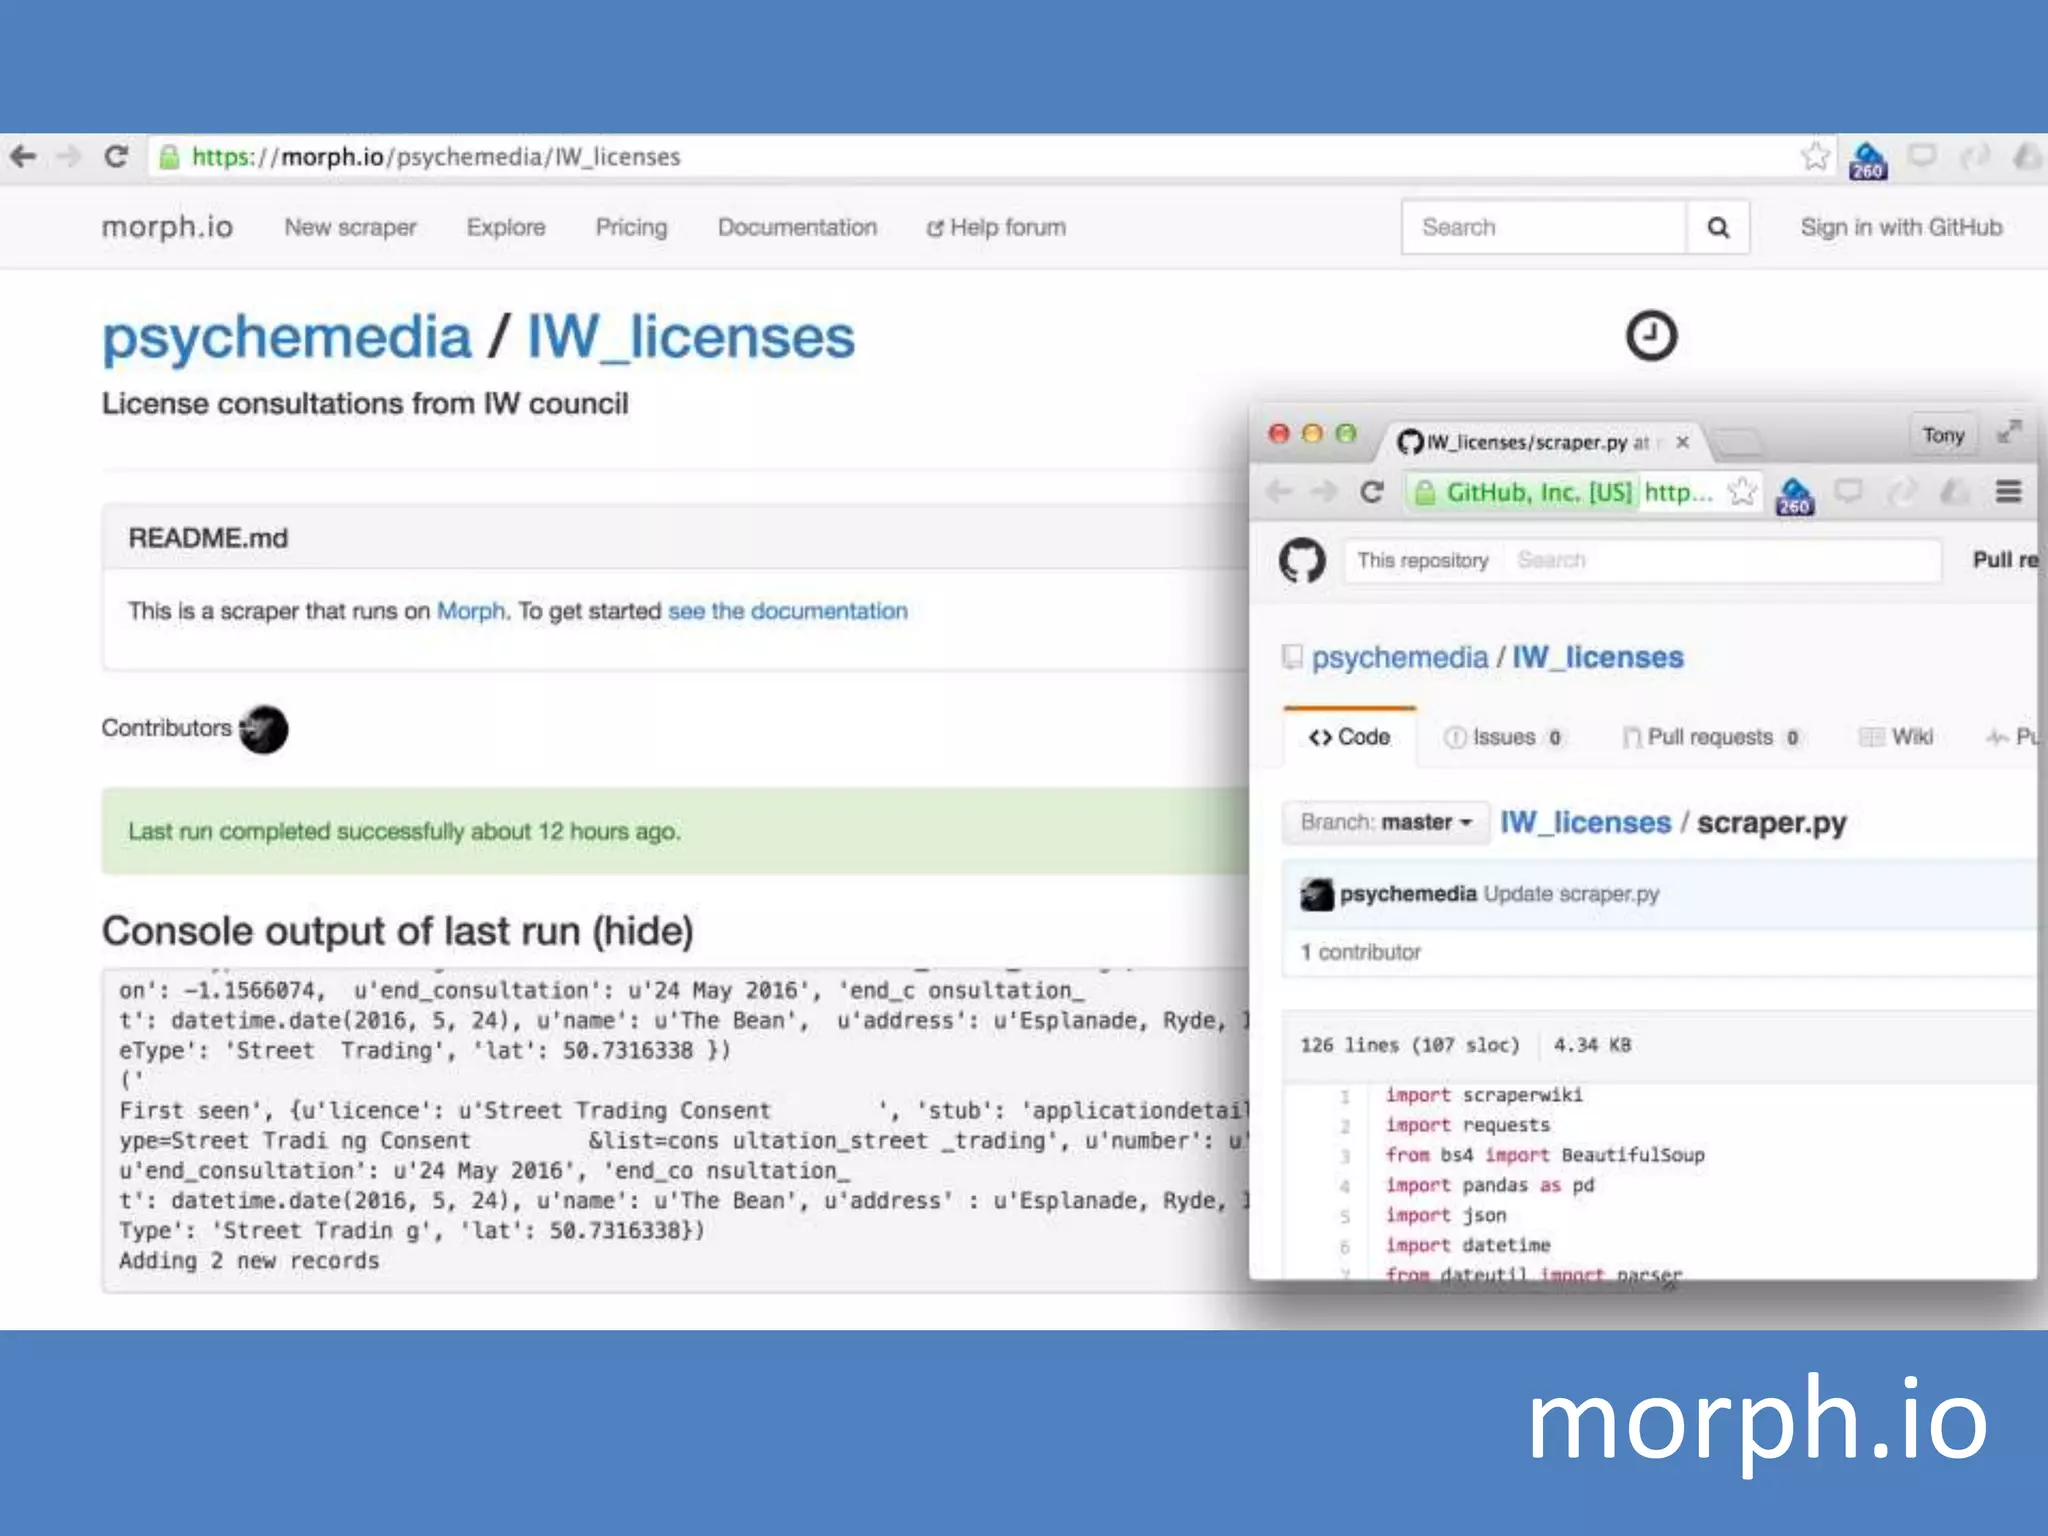Click line number 1 in scraper.py
Viewport: 2048px width, 1536px height.
tap(1345, 1096)
